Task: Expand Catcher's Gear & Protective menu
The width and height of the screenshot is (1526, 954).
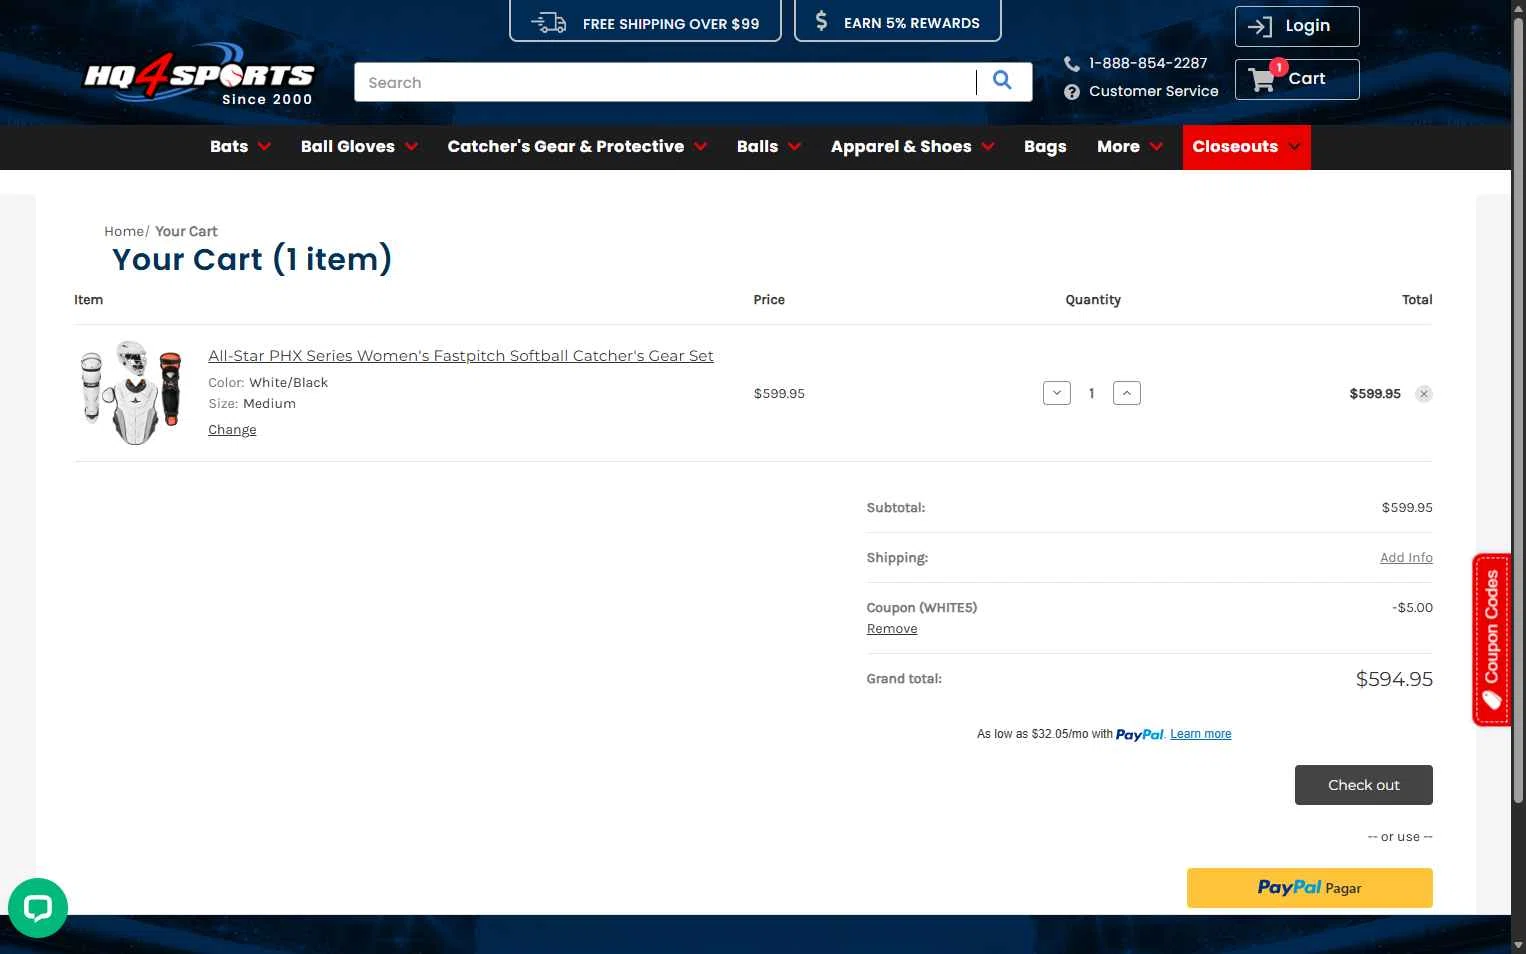Action: coord(577,147)
